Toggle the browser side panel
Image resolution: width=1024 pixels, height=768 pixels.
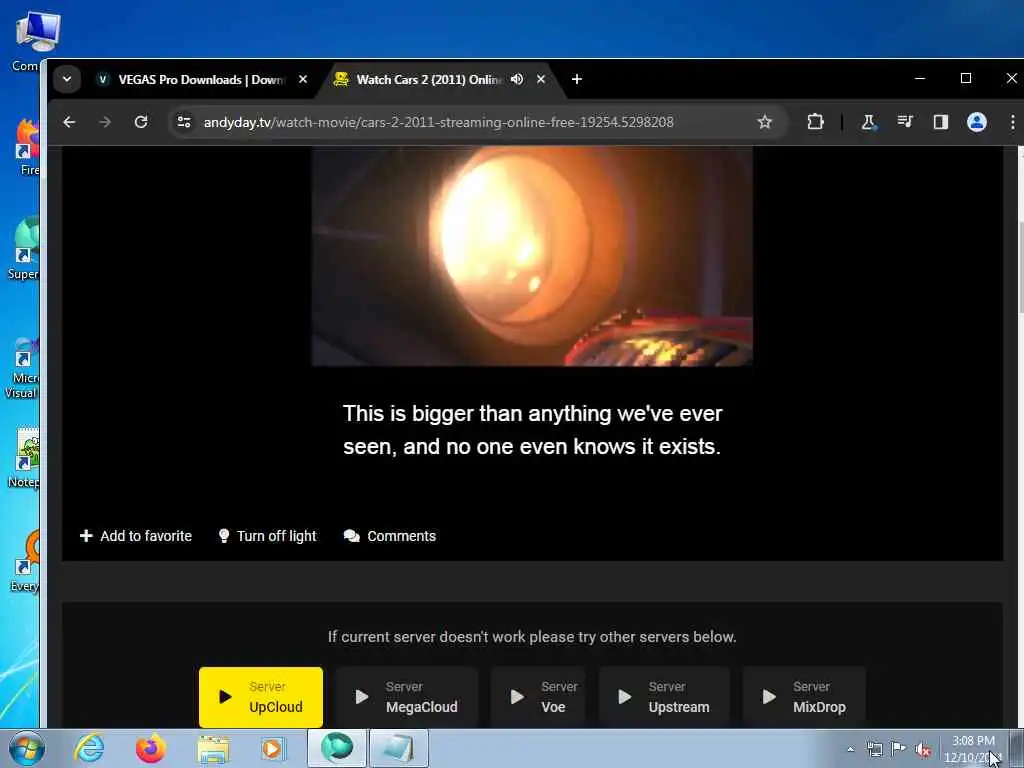pos(940,122)
